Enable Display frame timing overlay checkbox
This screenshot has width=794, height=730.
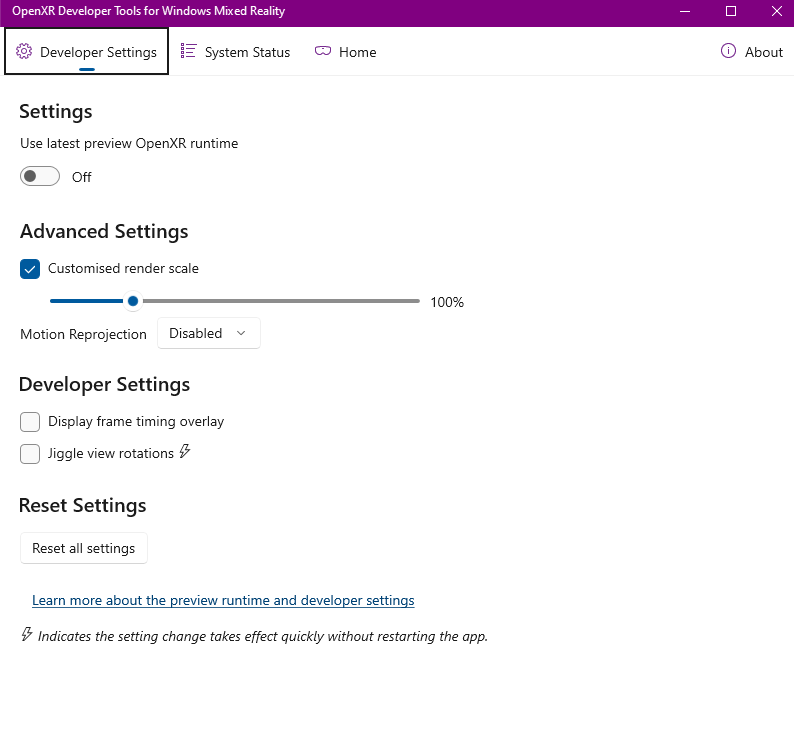30,422
